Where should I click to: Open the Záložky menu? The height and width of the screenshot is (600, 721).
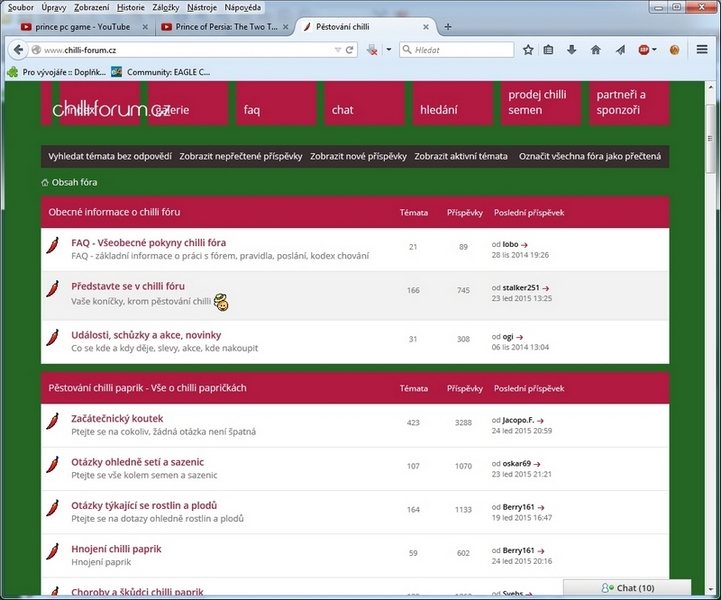tap(165, 7)
